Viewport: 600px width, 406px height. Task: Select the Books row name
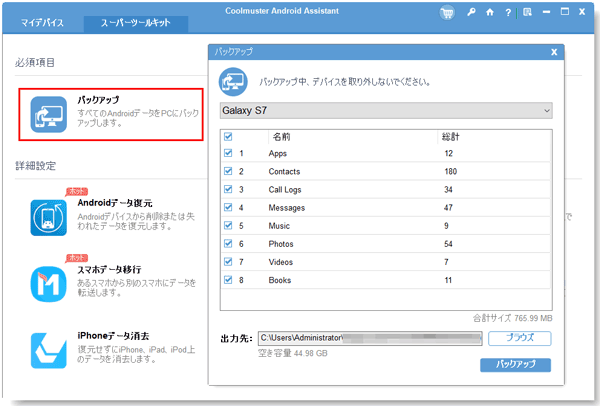pos(280,280)
